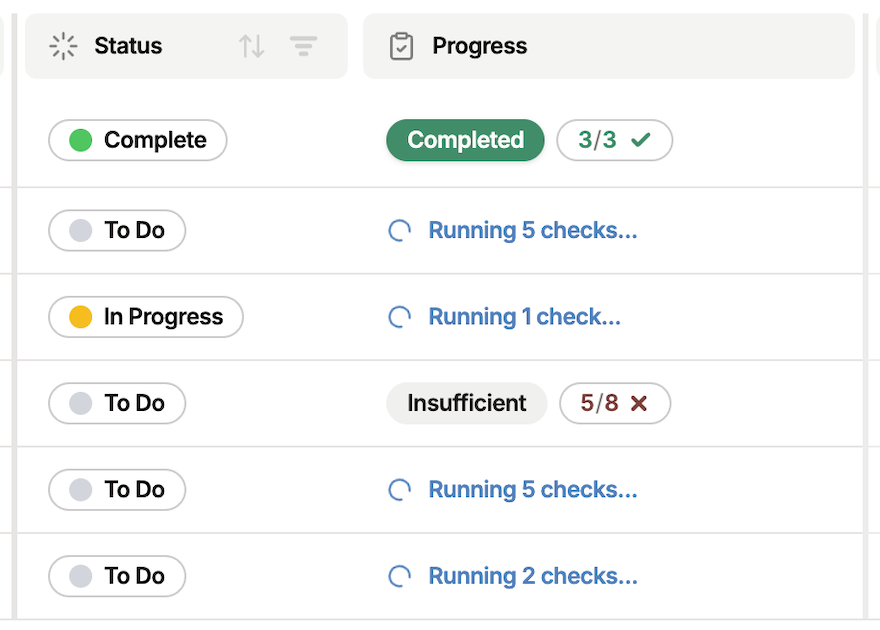Open the filter icon on the Status column
Image resolution: width=880 pixels, height=630 pixels.
[303, 46]
